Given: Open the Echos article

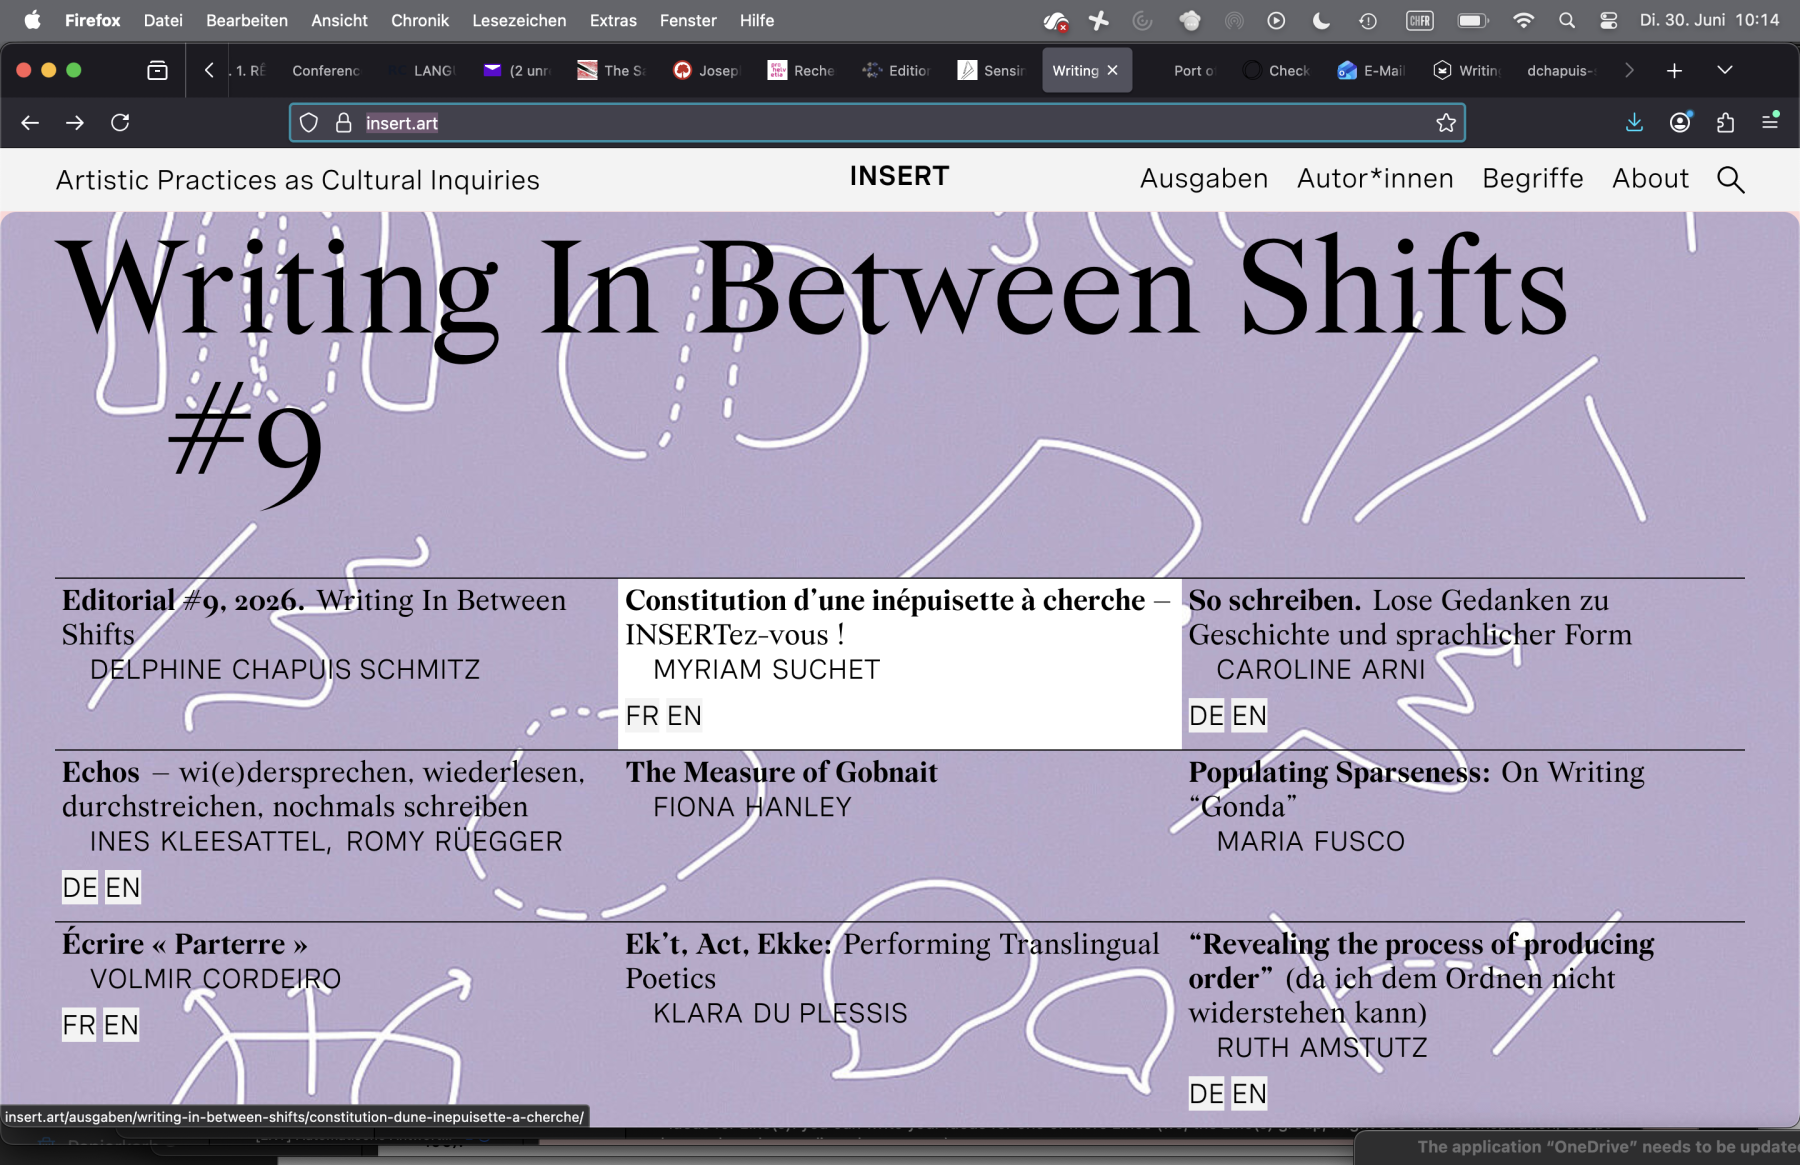Looking at the screenshot, I should pos(323,789).
